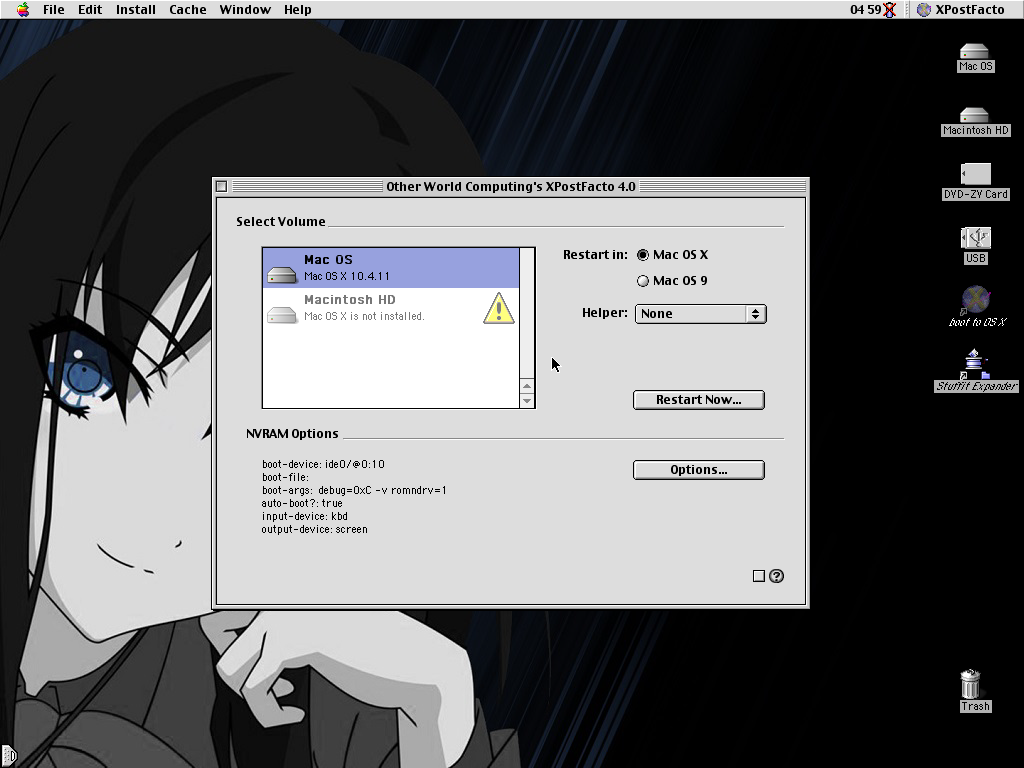Close the XPostFacto window with its close box
1024x768 pixels.
(x=222, y=186)
